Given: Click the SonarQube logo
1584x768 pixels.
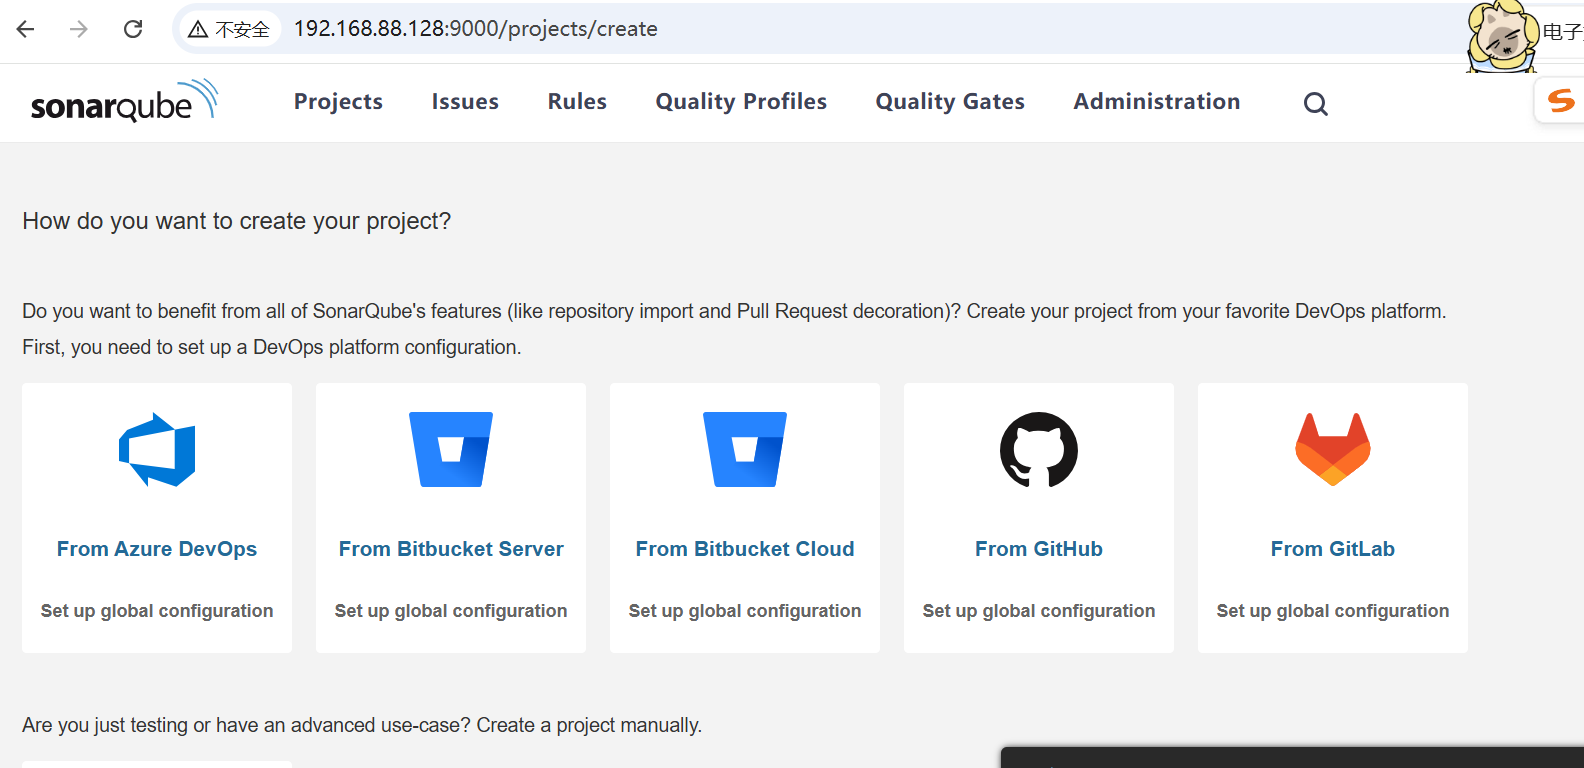Looking at the screenshot, I should coord(124,101).
